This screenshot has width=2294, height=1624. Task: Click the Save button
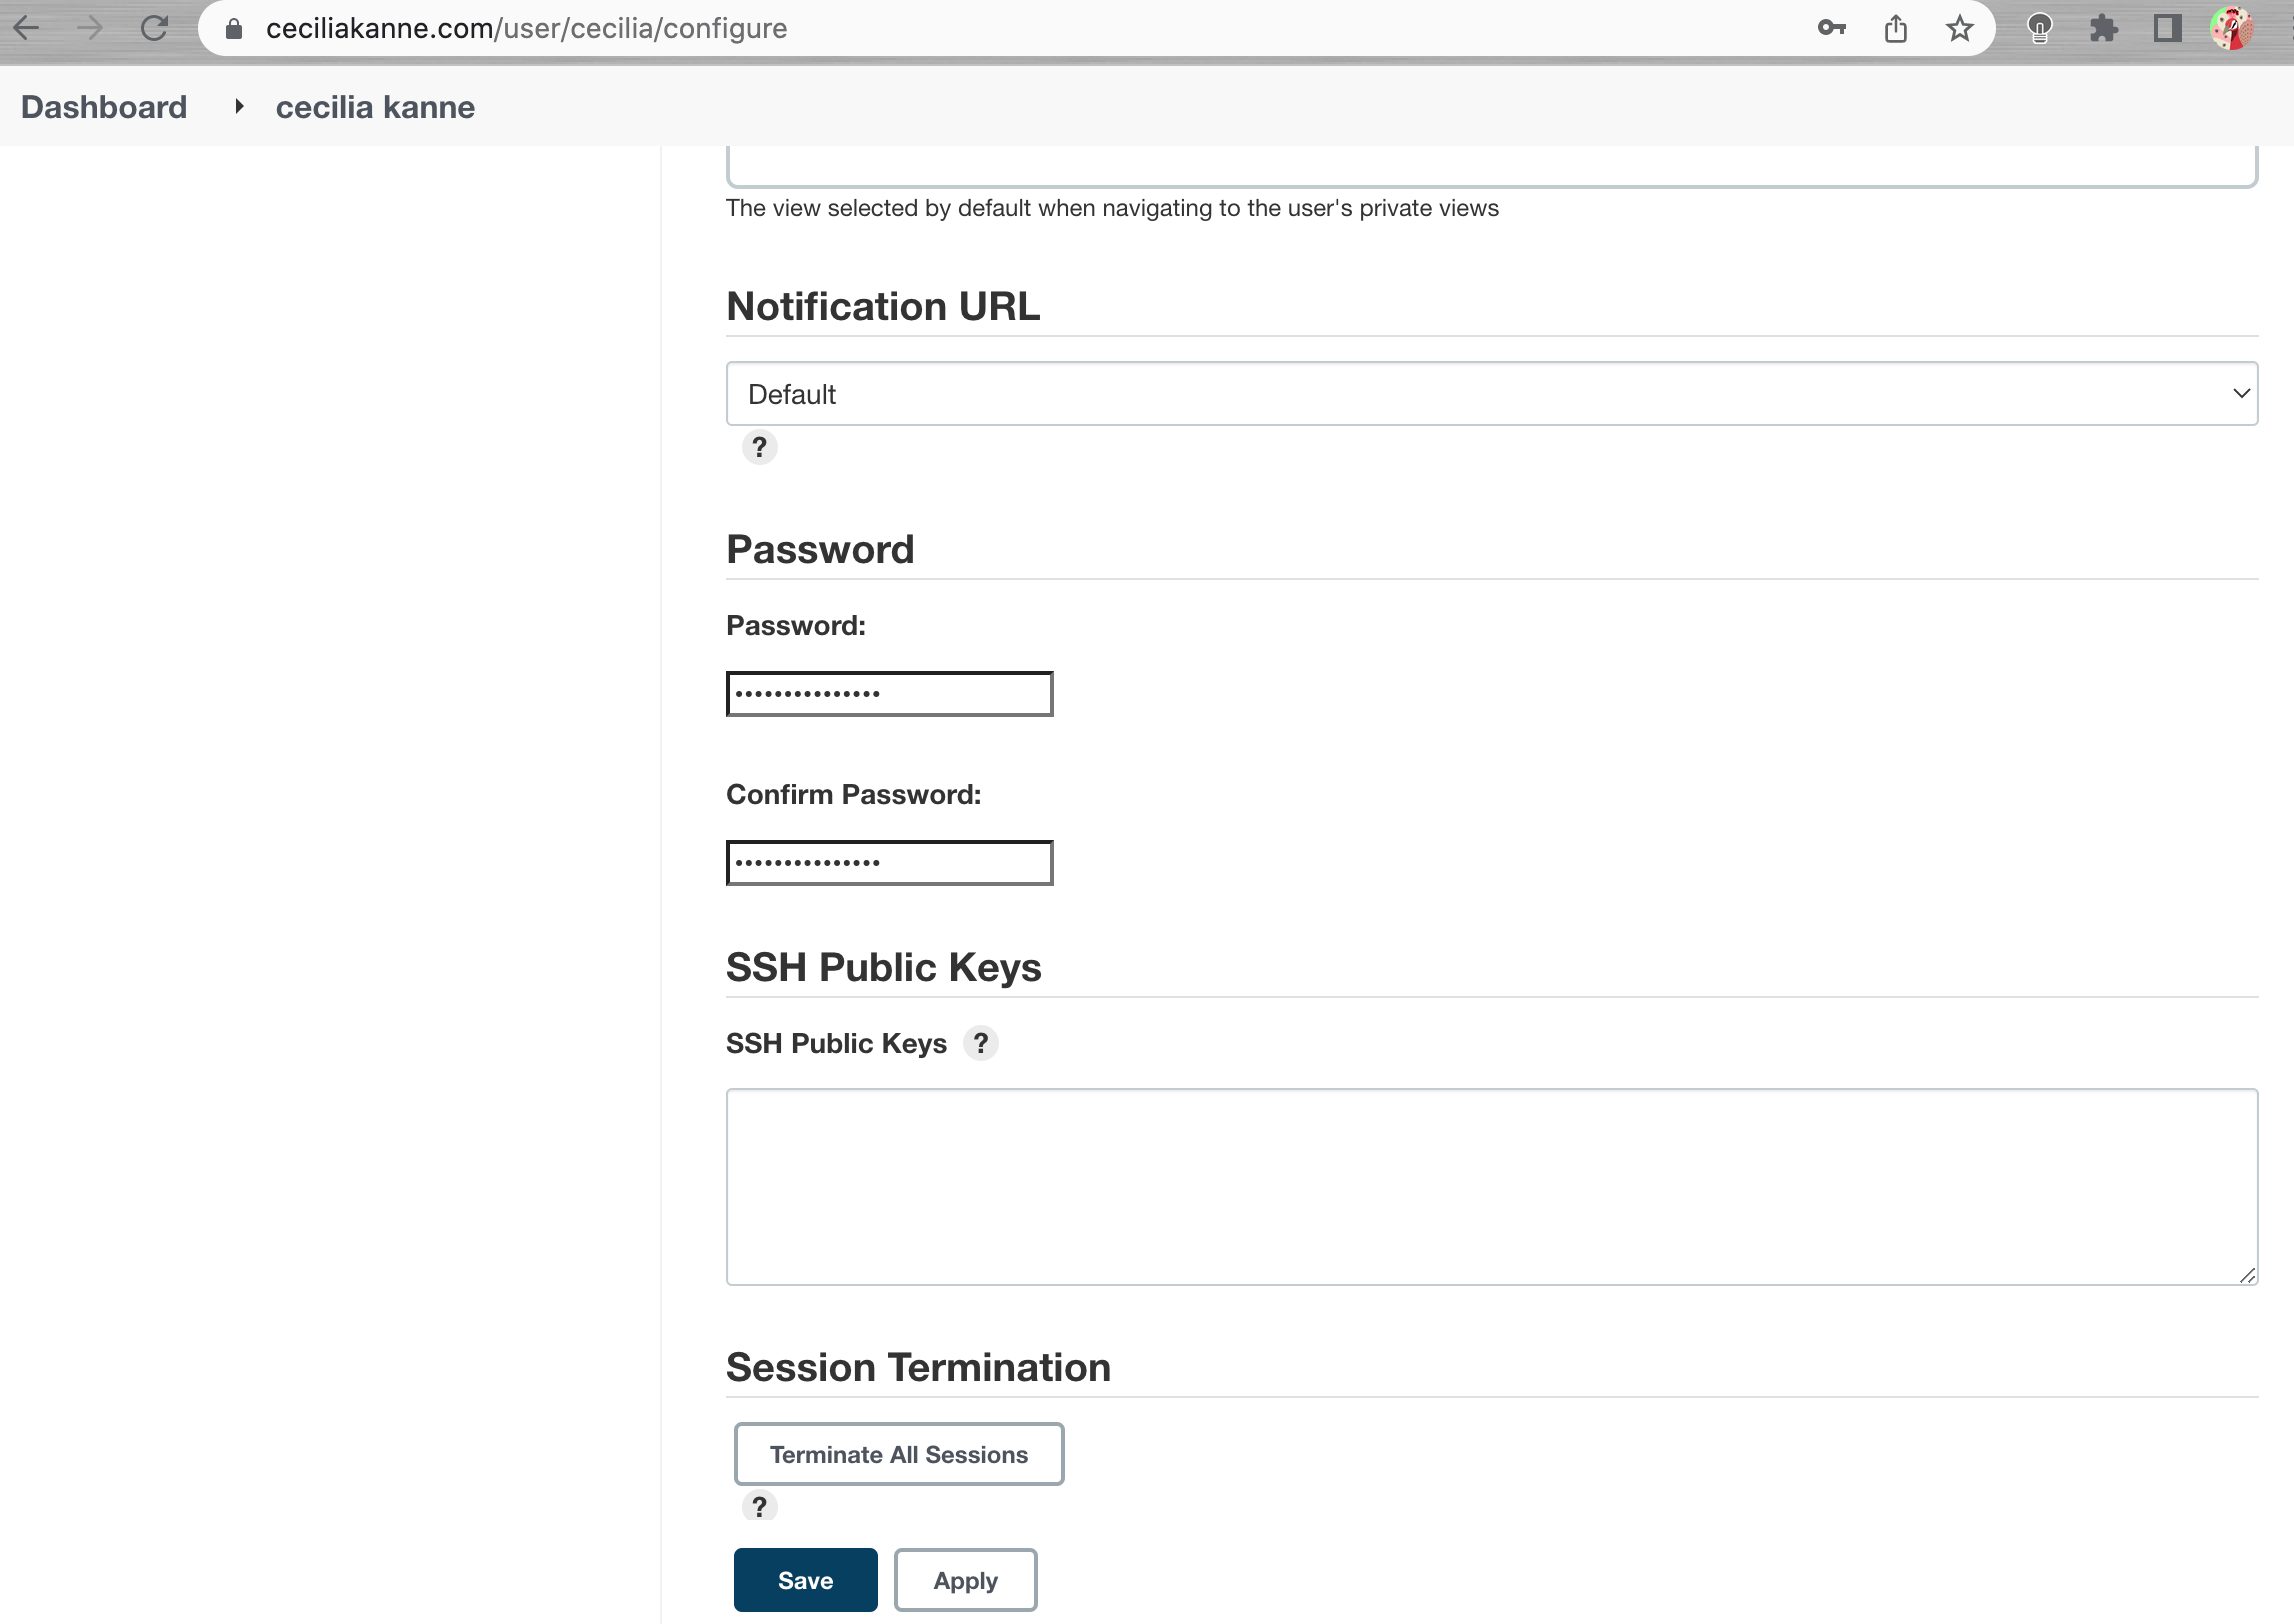[805, 1580]
